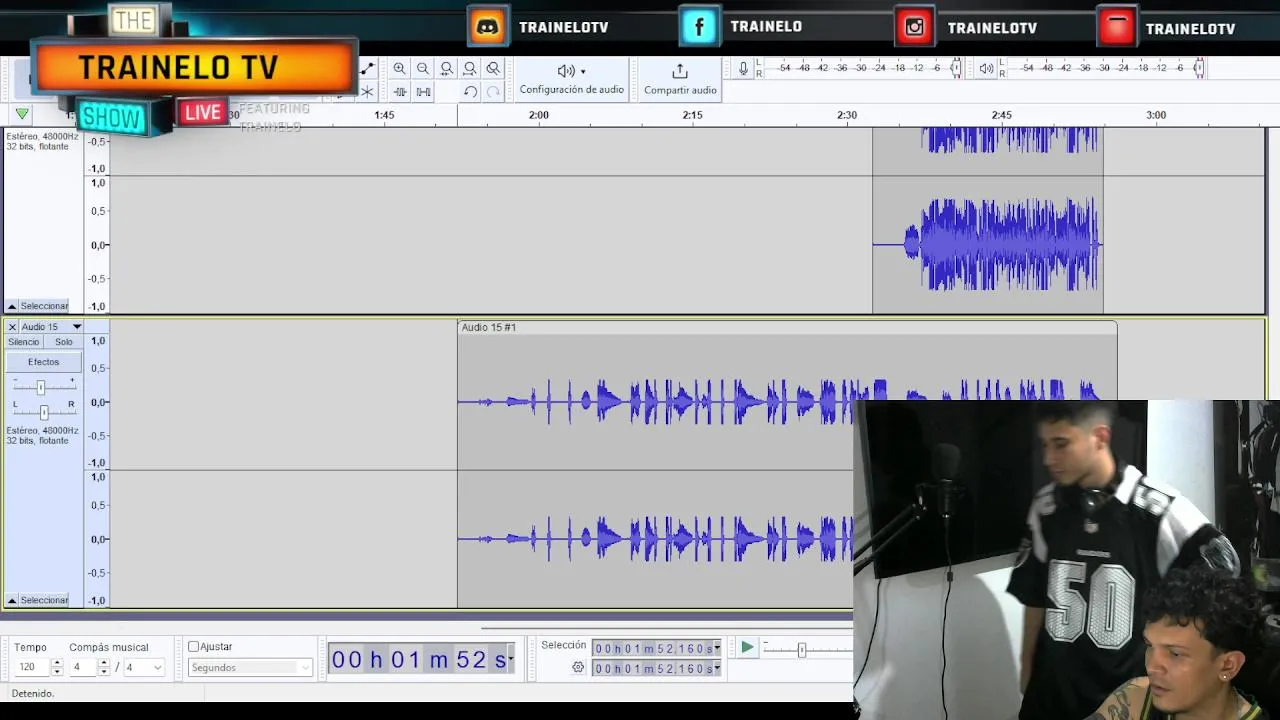Image resolution: width=1280 pixels, height=720 pixels.
Task: Click Seleccionar on the upper track
Action: click(45, 306)
